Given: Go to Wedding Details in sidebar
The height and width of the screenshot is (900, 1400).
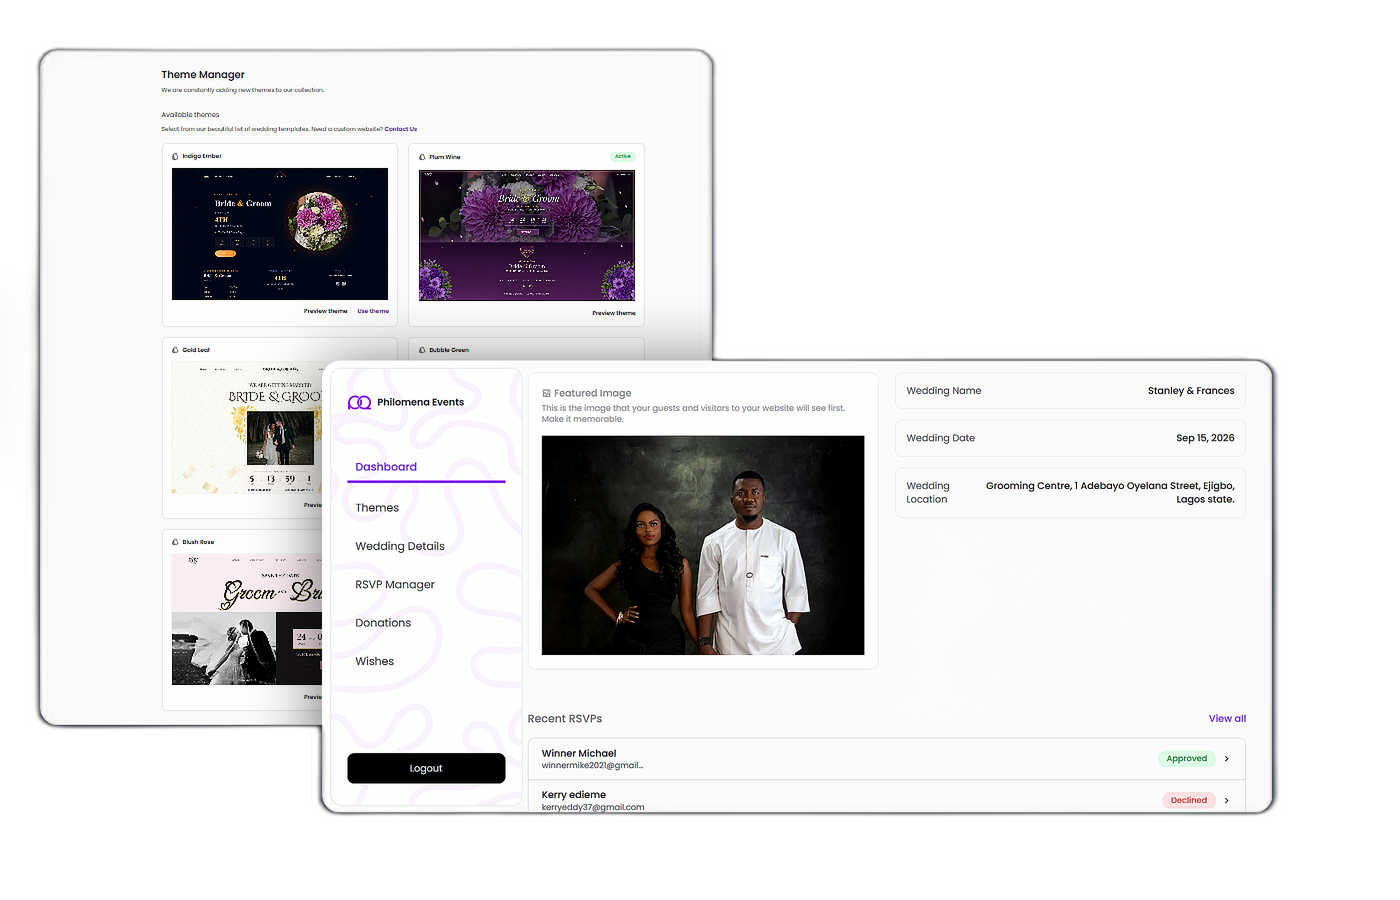Looking at the screenshot, I should pyautogui.click(x=400, y=546).
